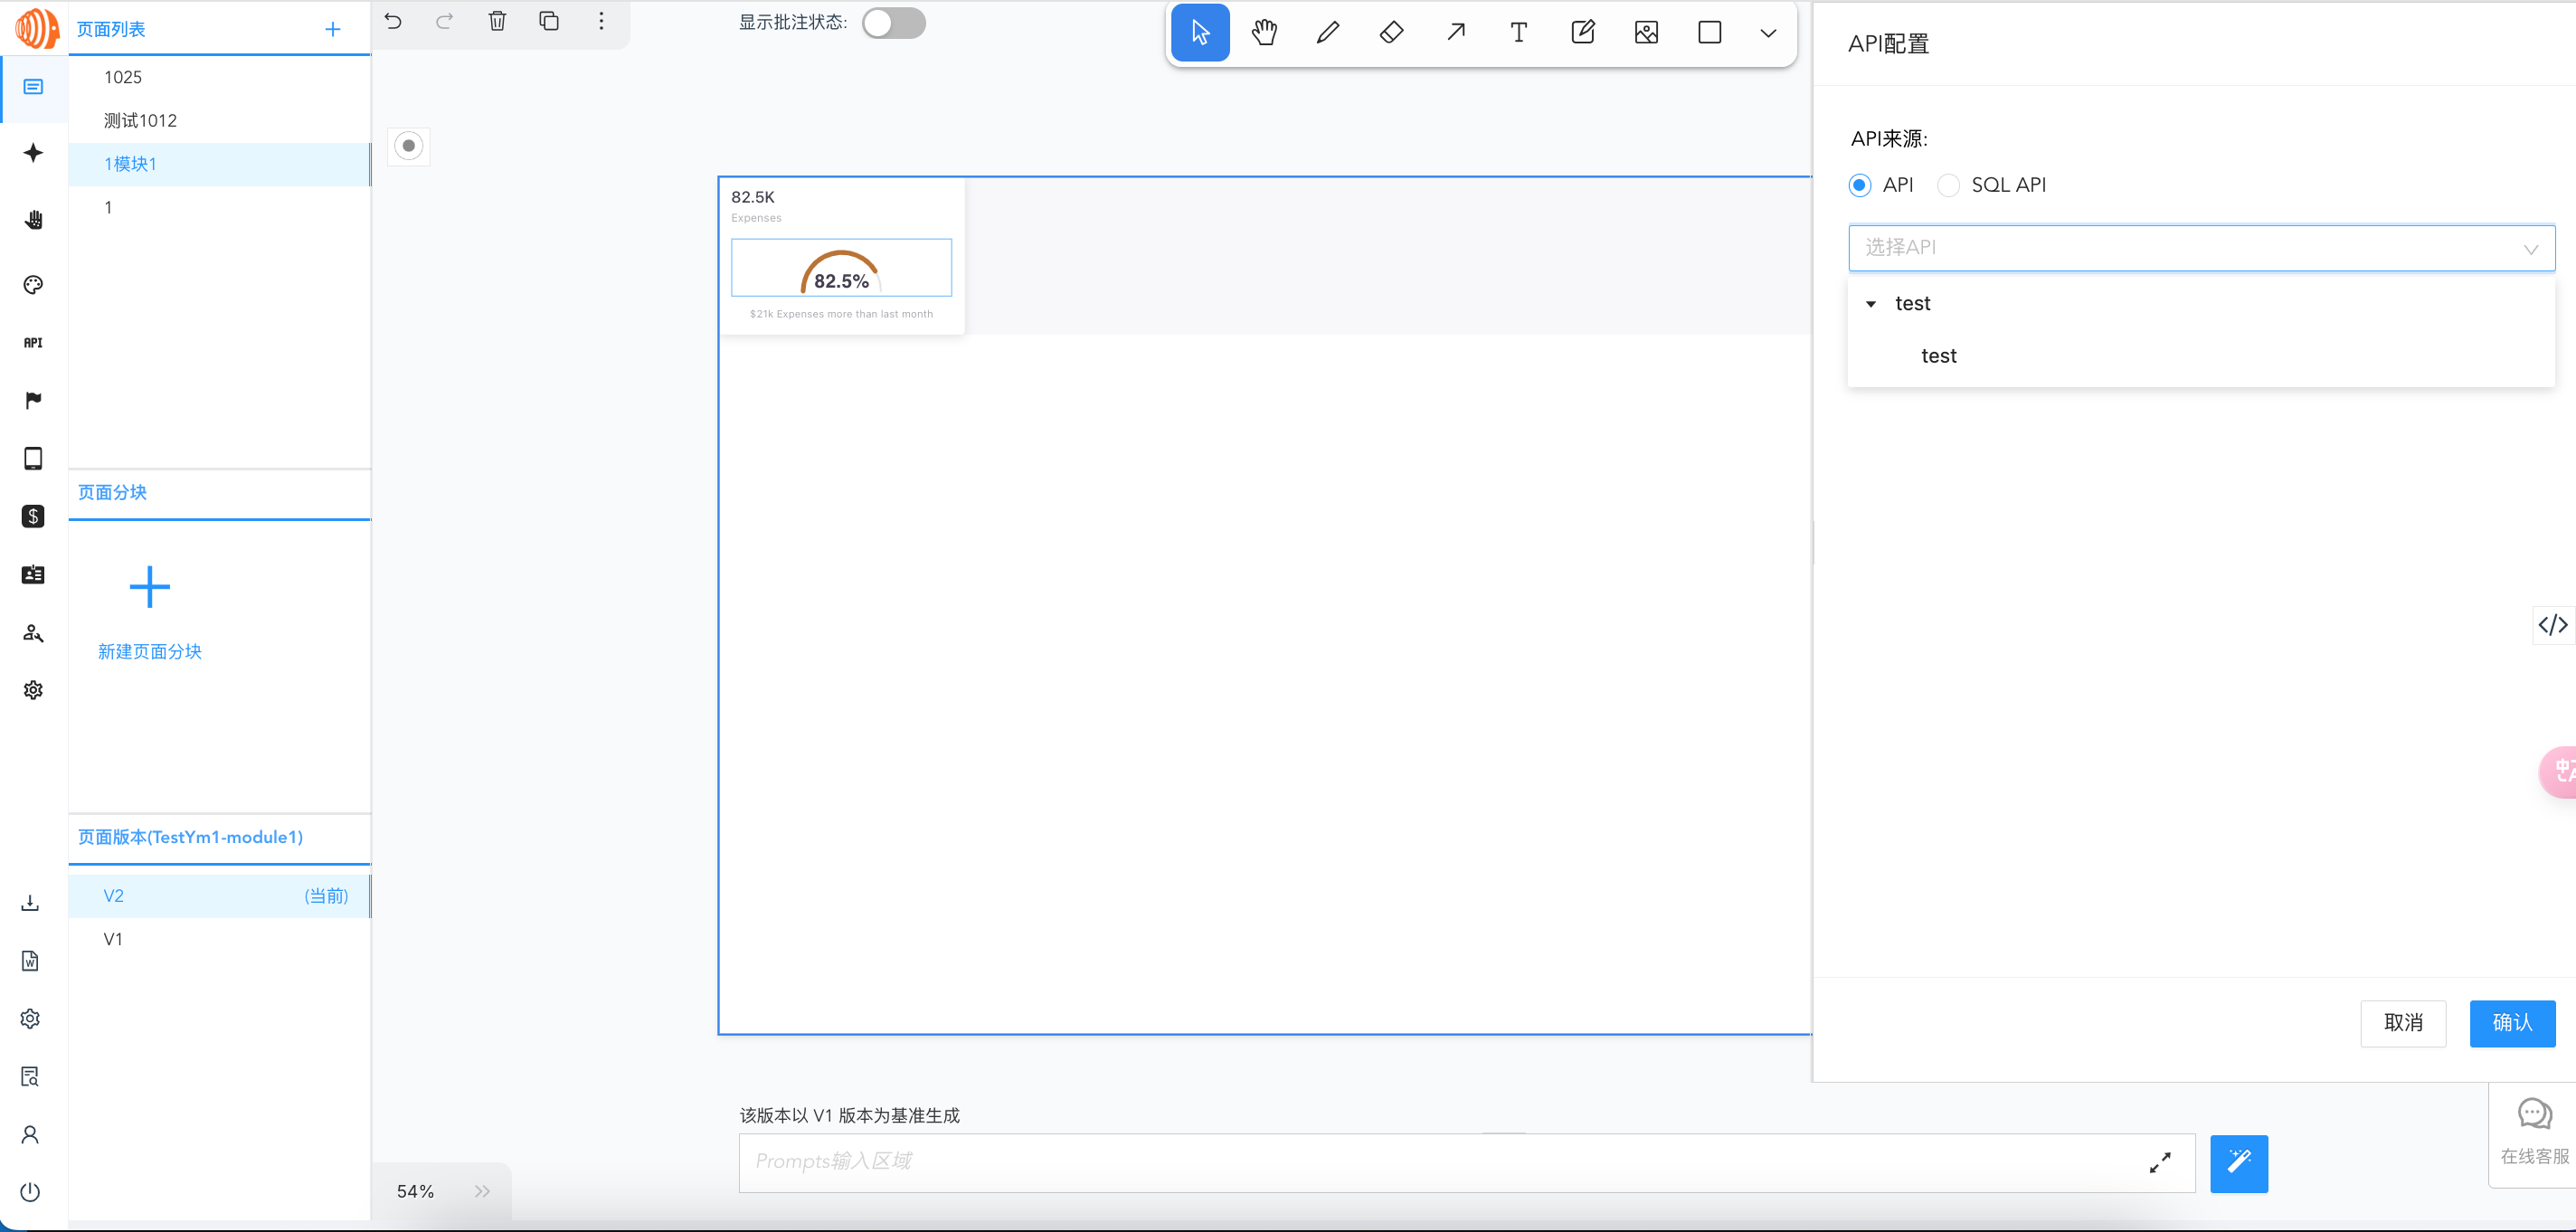Collapse the test tree group
Viewport: 2576px width, 1232px height.
point(1871,304)
